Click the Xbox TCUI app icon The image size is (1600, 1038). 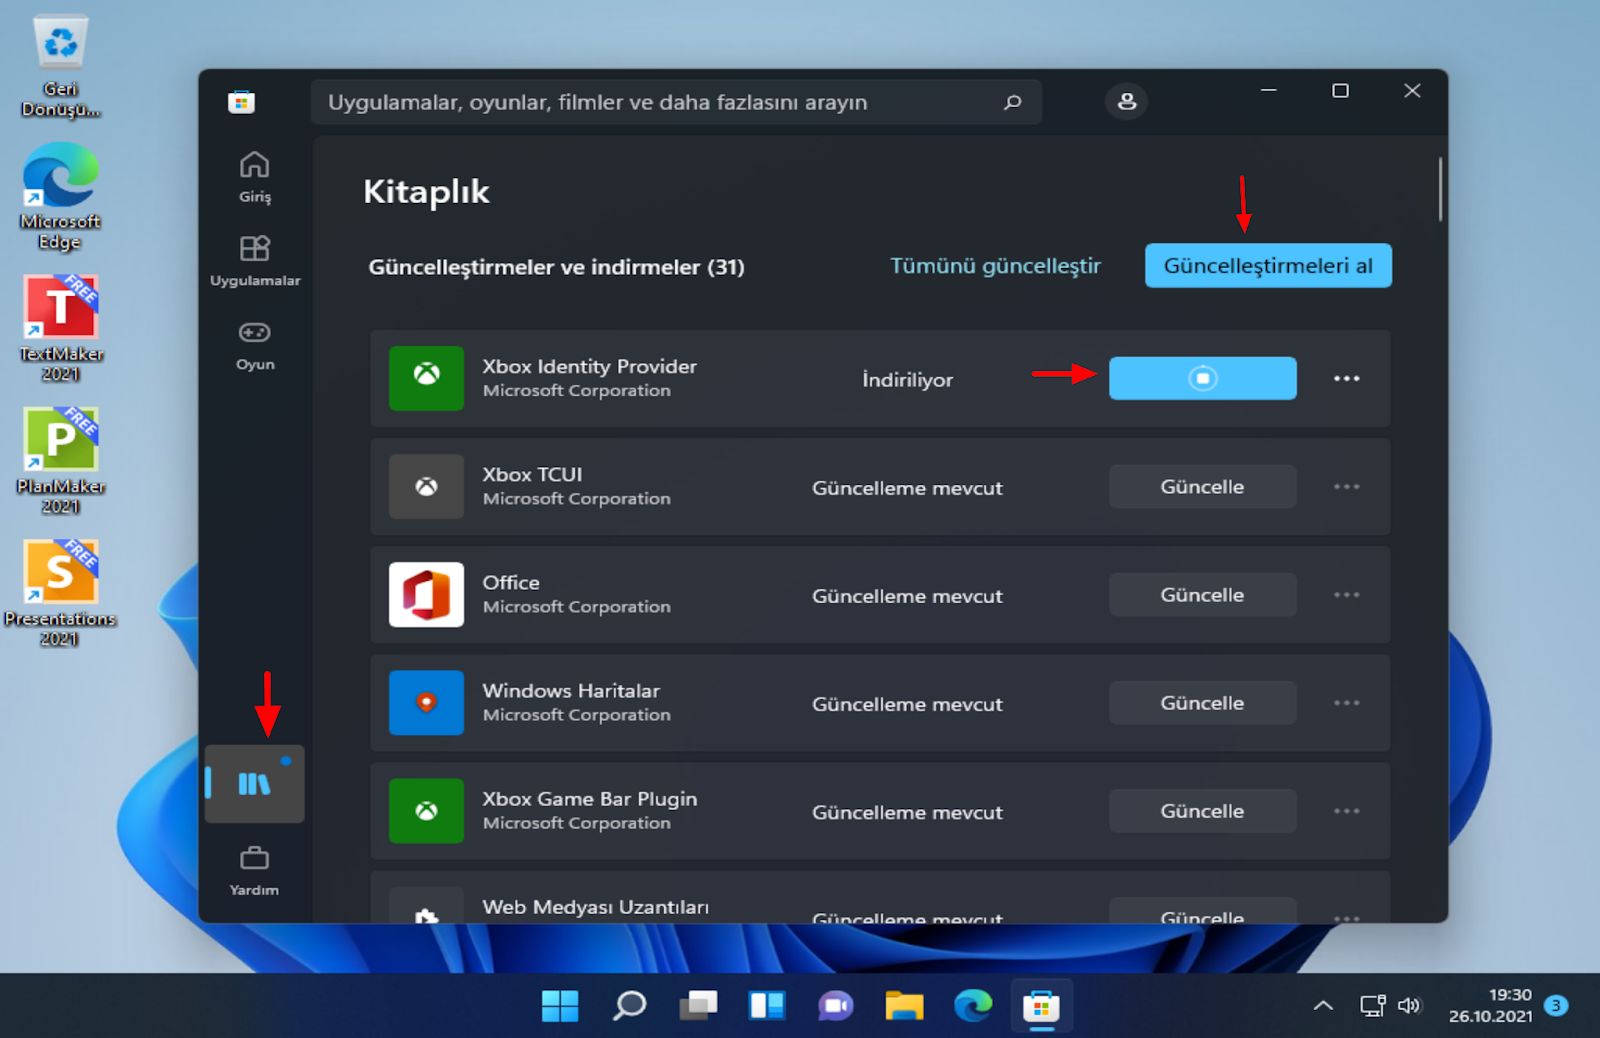click(x=426, y=486)
